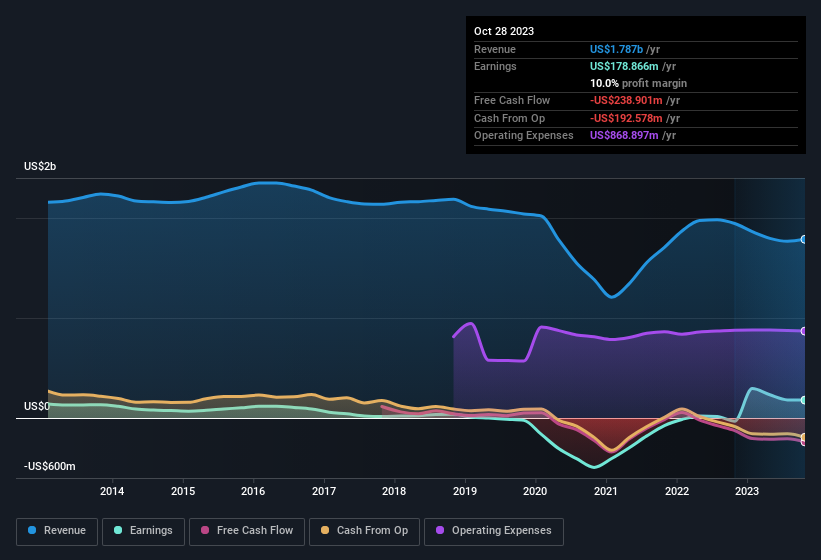Click the 10.0% profit margin text
The height and width of the screenshot is (560, 821).
[638, 83]
